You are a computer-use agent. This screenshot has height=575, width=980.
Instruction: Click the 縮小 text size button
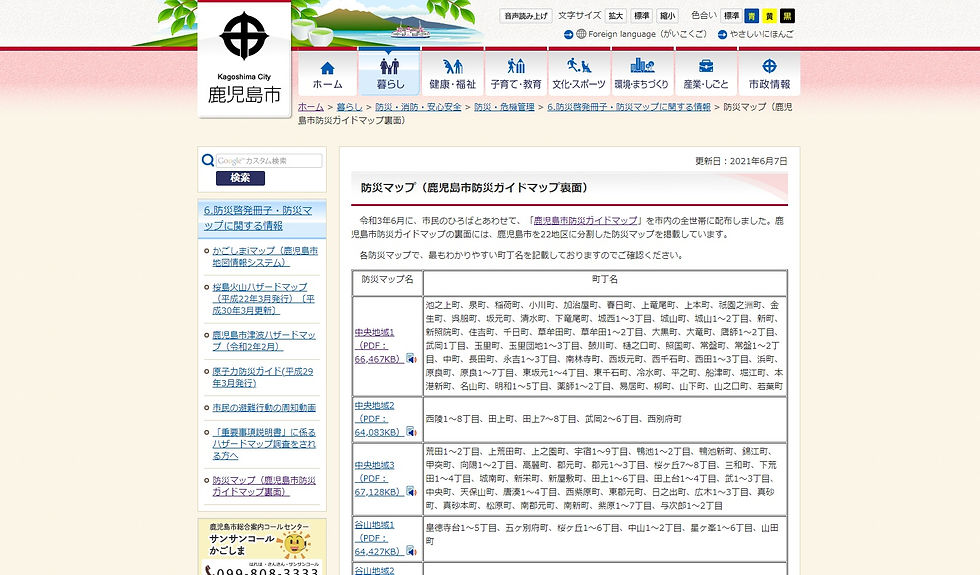tap(668, 16)
